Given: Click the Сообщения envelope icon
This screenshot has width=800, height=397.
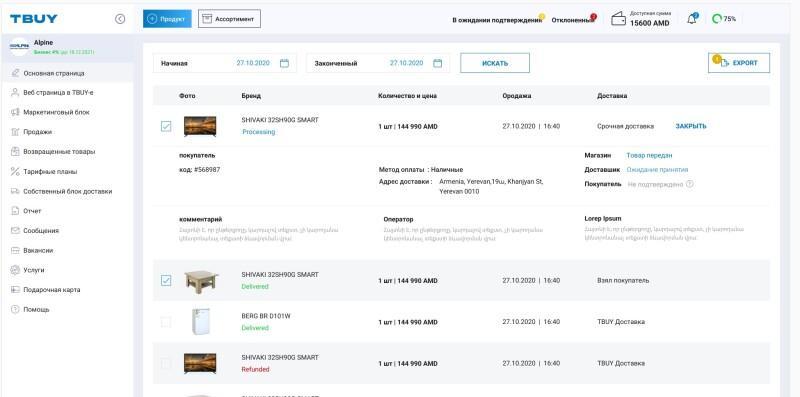Looking at the screenshot, I should [15, 231].
